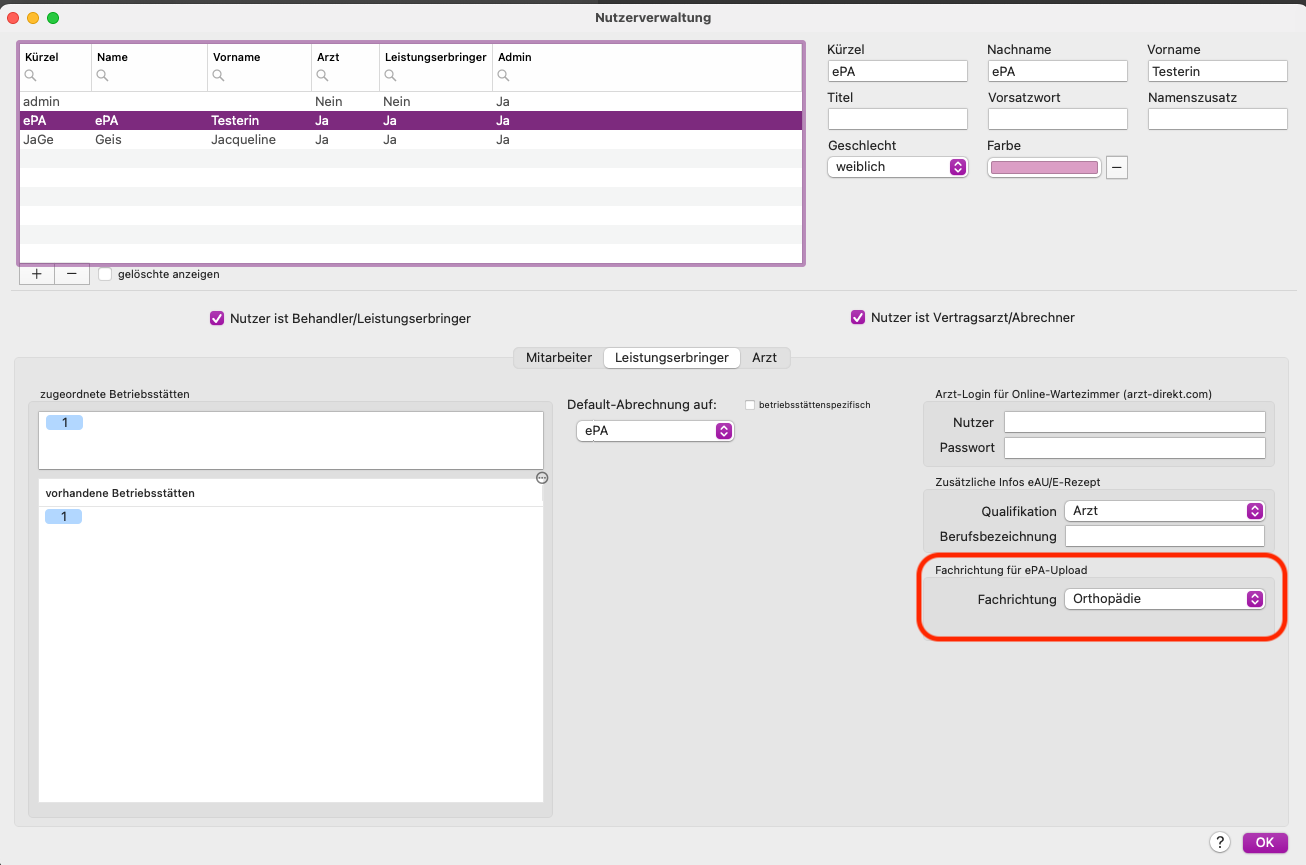Click search icon under Leistungserbringer column
The width and height of the screenshot is (1306, 865).
(391, 76)
